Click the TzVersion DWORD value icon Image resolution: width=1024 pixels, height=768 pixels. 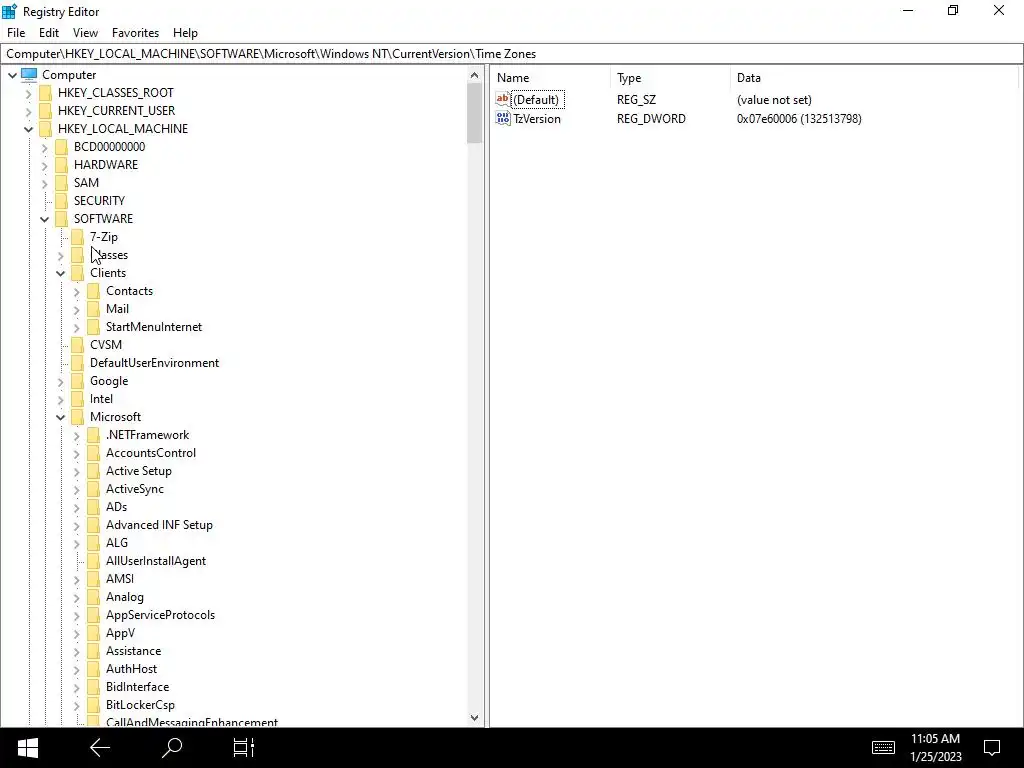pyautogui.click(x=503, y=118)
